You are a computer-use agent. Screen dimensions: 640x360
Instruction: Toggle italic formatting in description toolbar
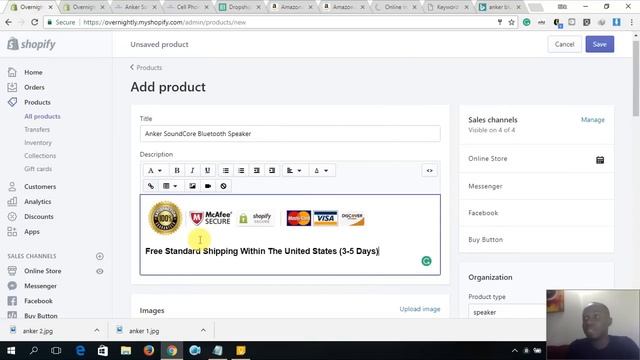[x=192, y=171]
